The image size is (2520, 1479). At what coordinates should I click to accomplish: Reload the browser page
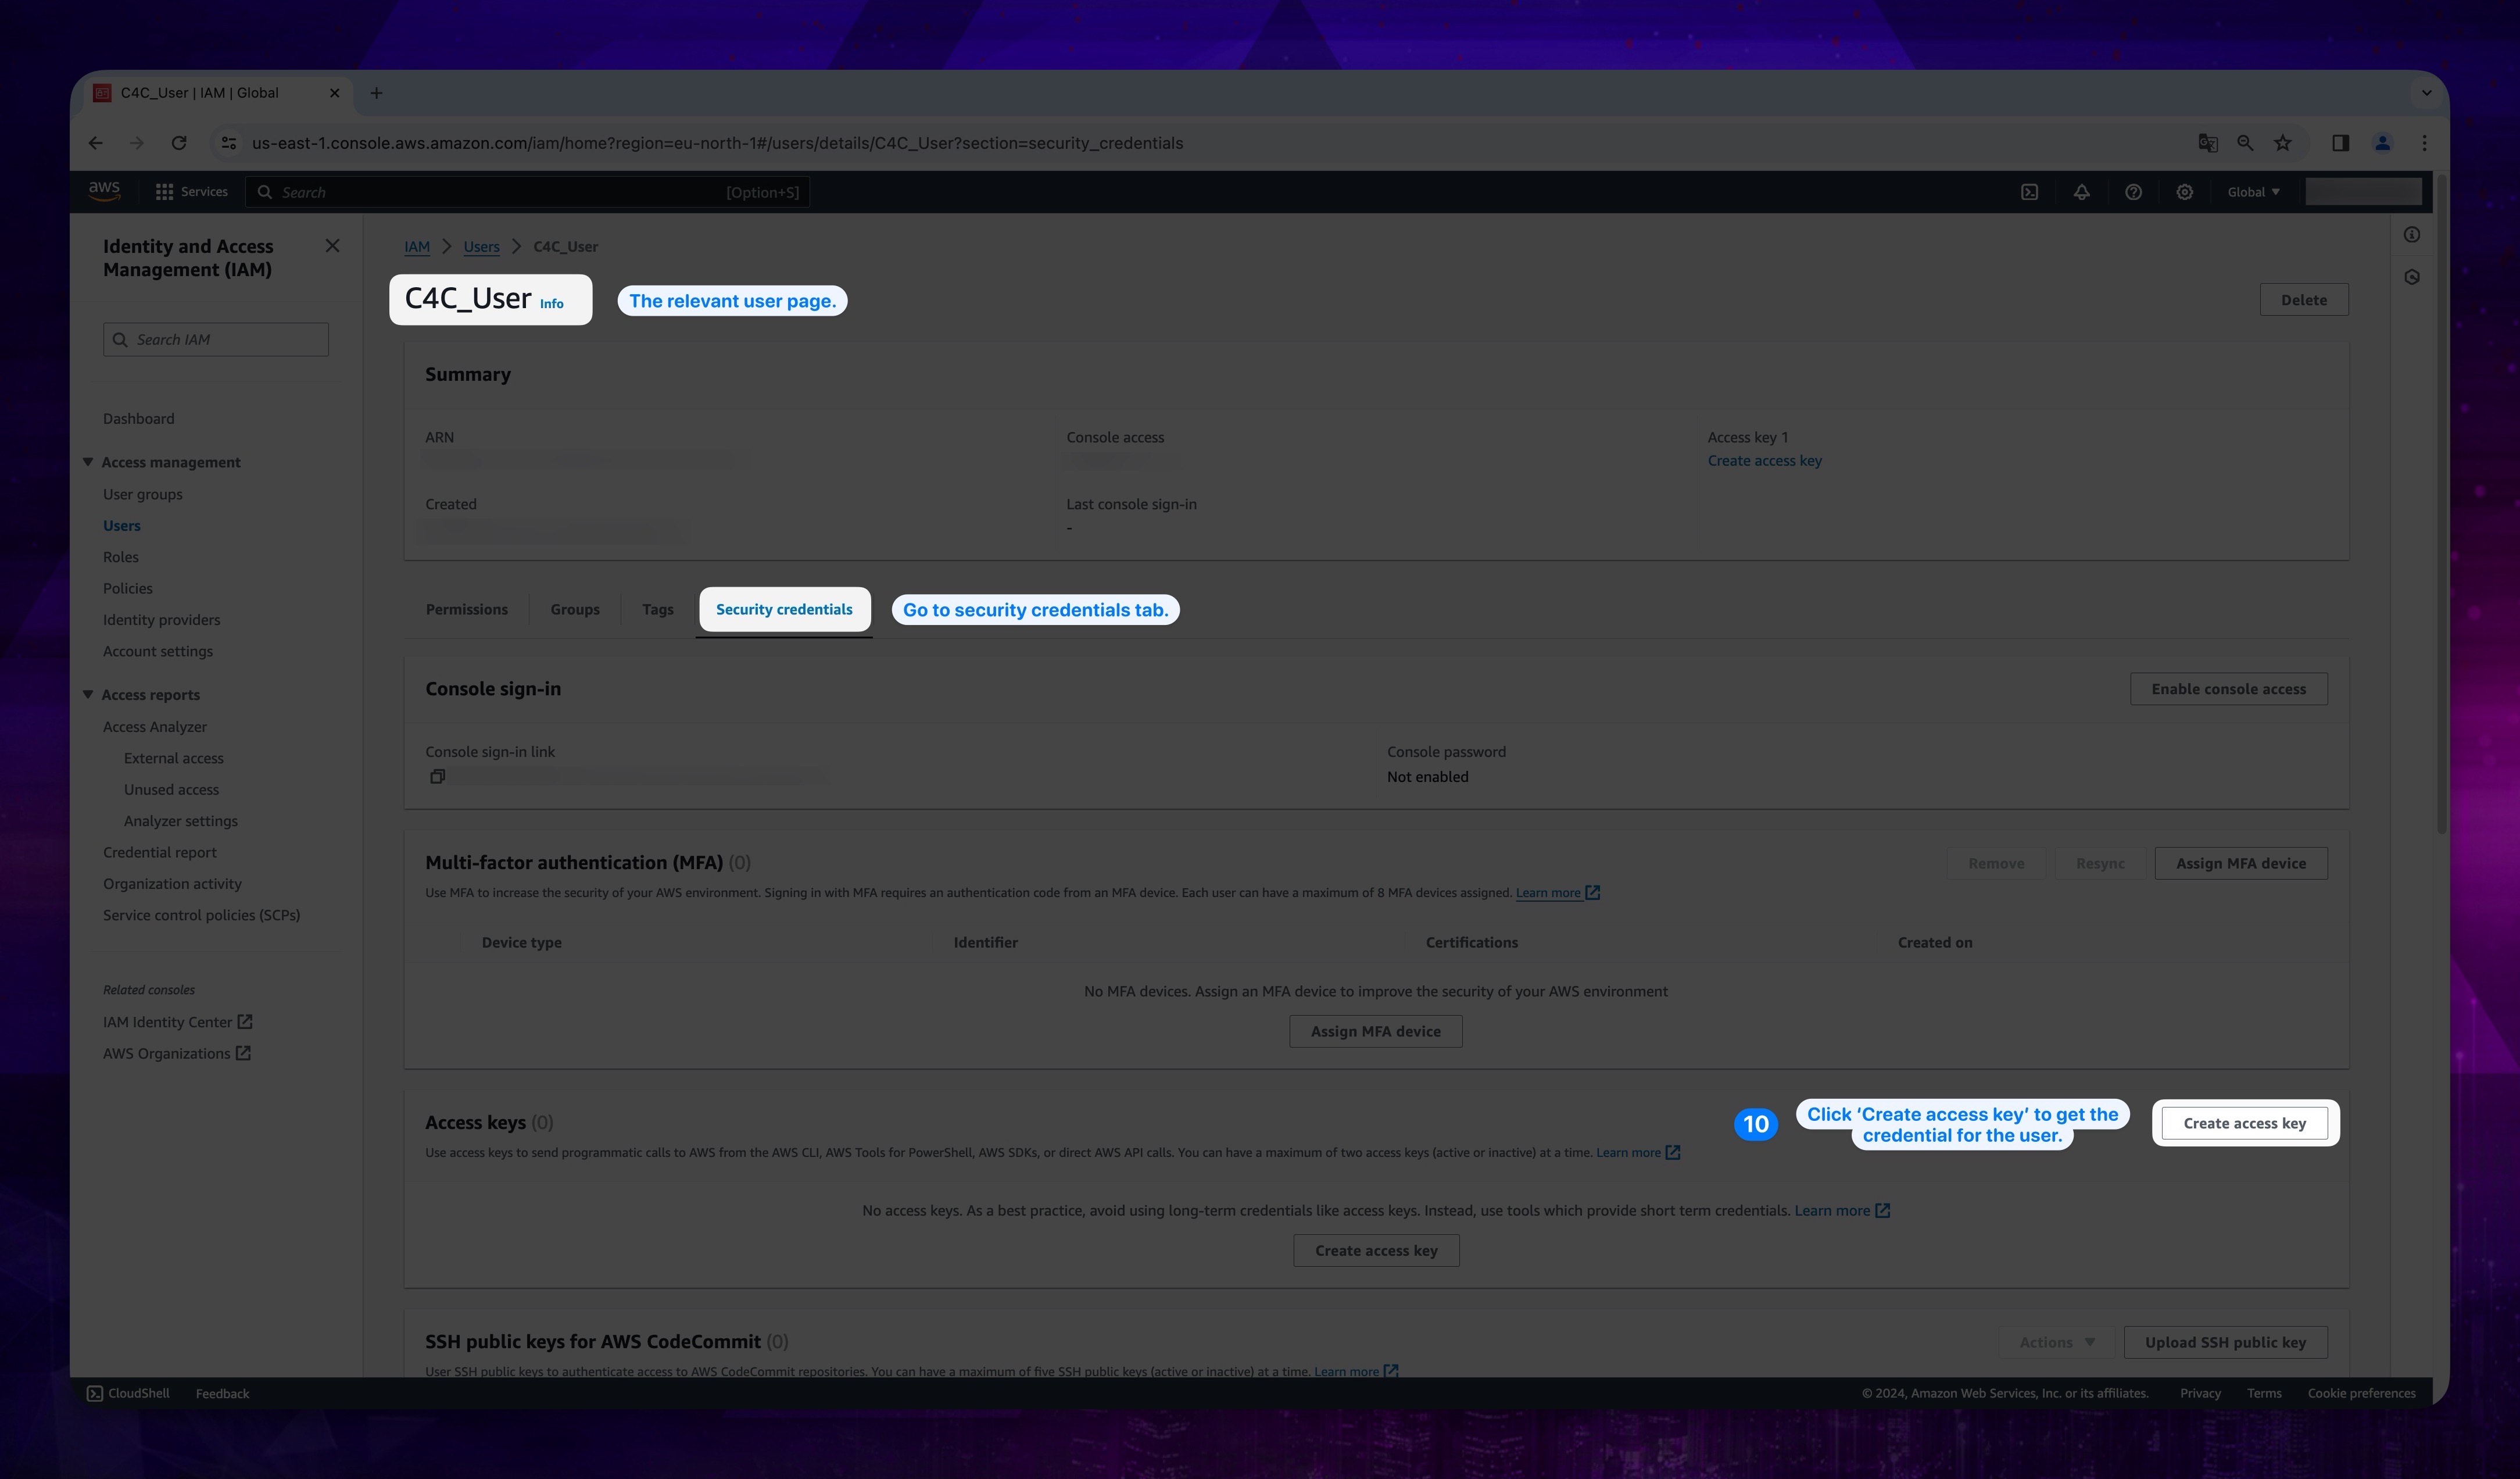[179, 143]
